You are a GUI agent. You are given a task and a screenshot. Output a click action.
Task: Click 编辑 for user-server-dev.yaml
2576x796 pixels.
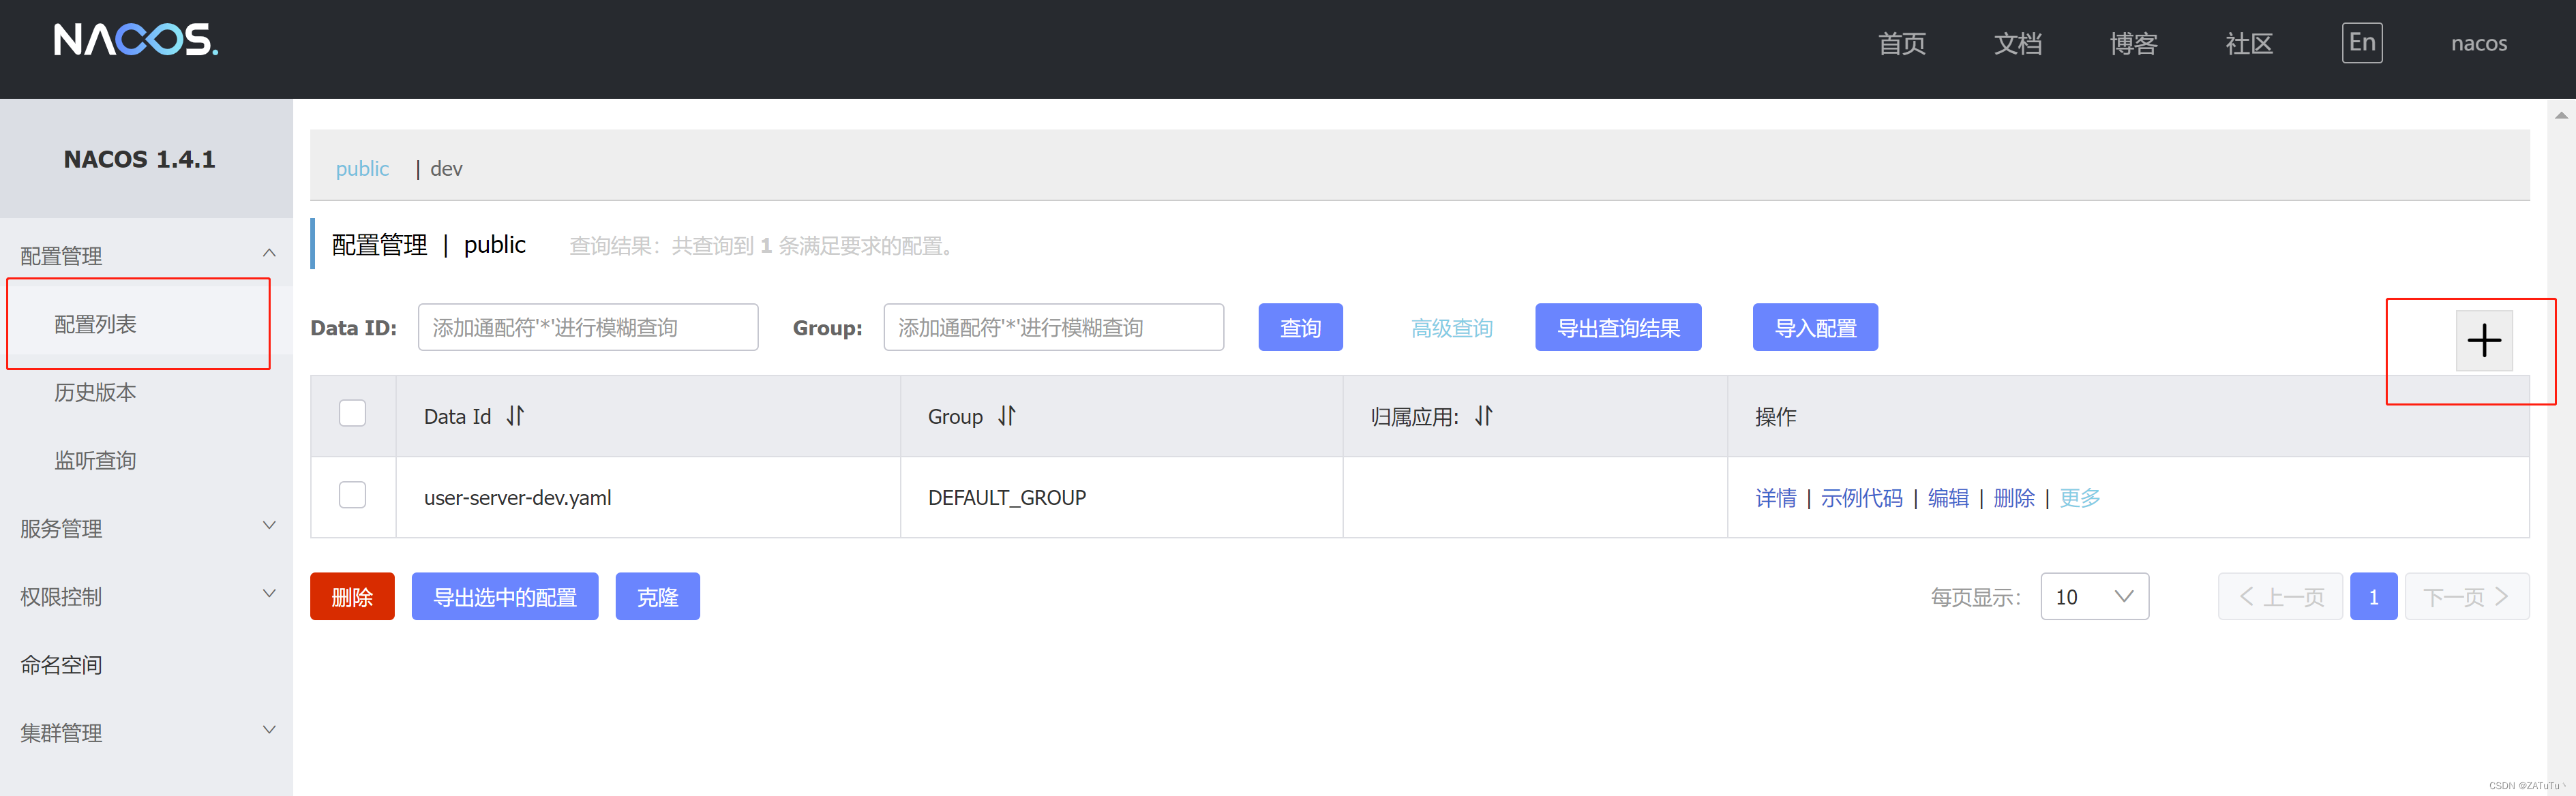[1948, 497]
